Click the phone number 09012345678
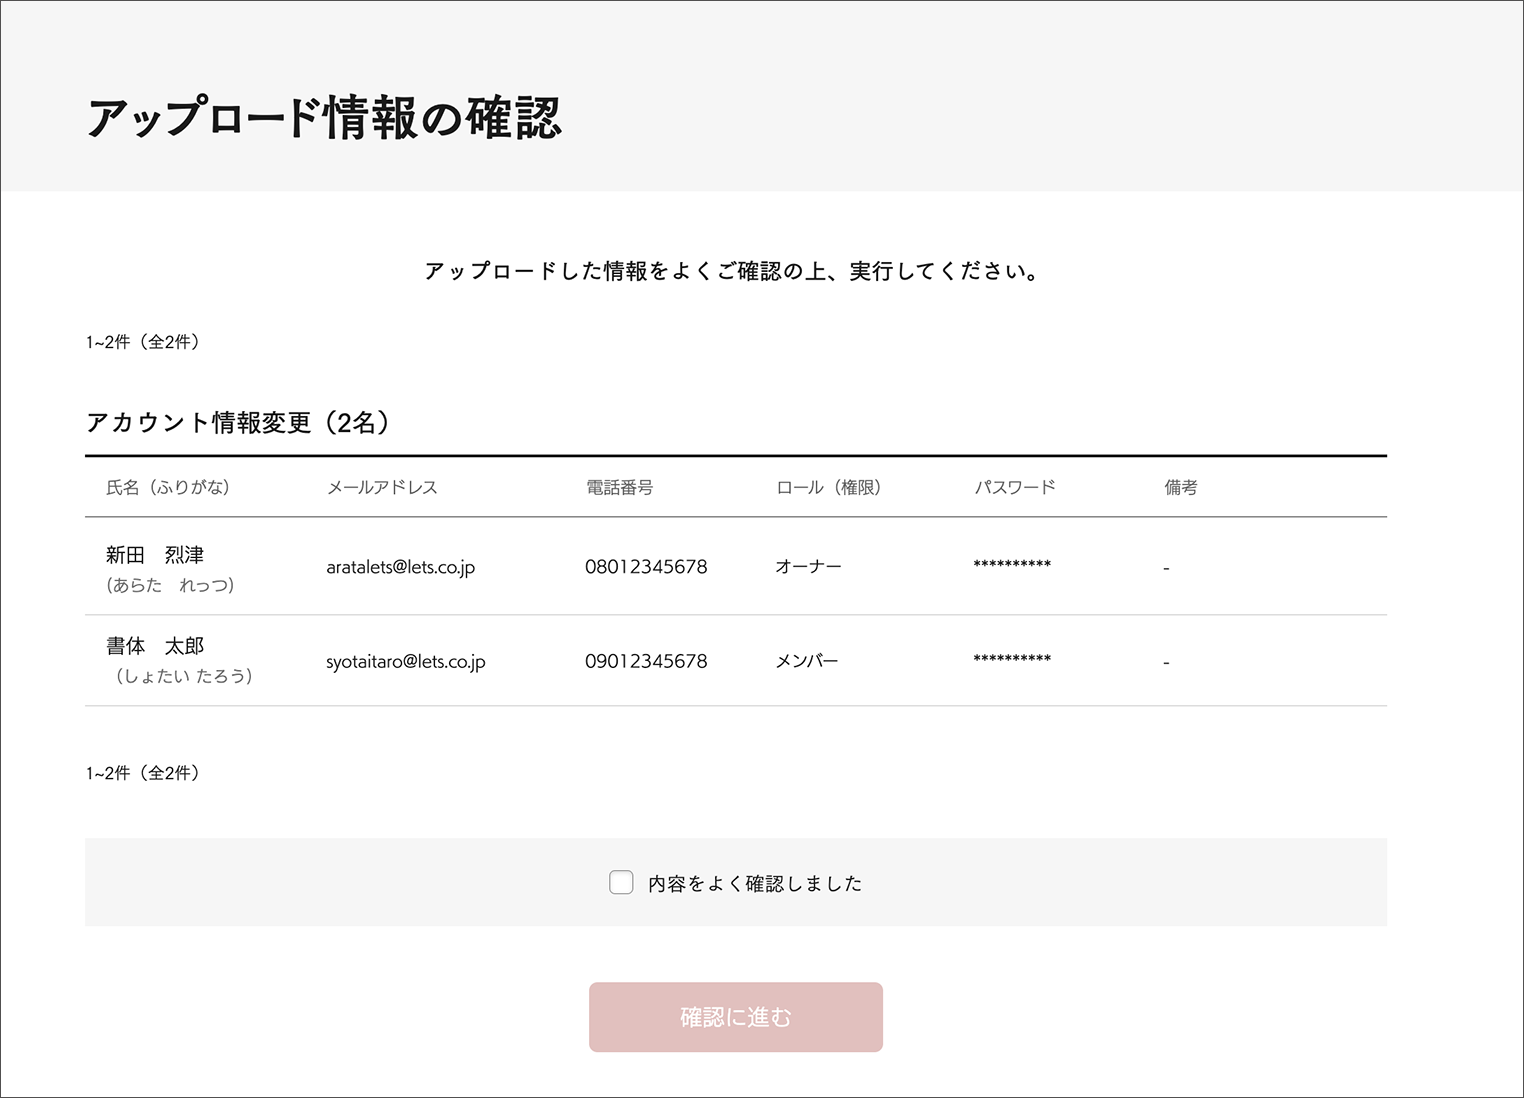This screenshot has width=1524, height=1098. pyautogui.click(x=646, y=661)
